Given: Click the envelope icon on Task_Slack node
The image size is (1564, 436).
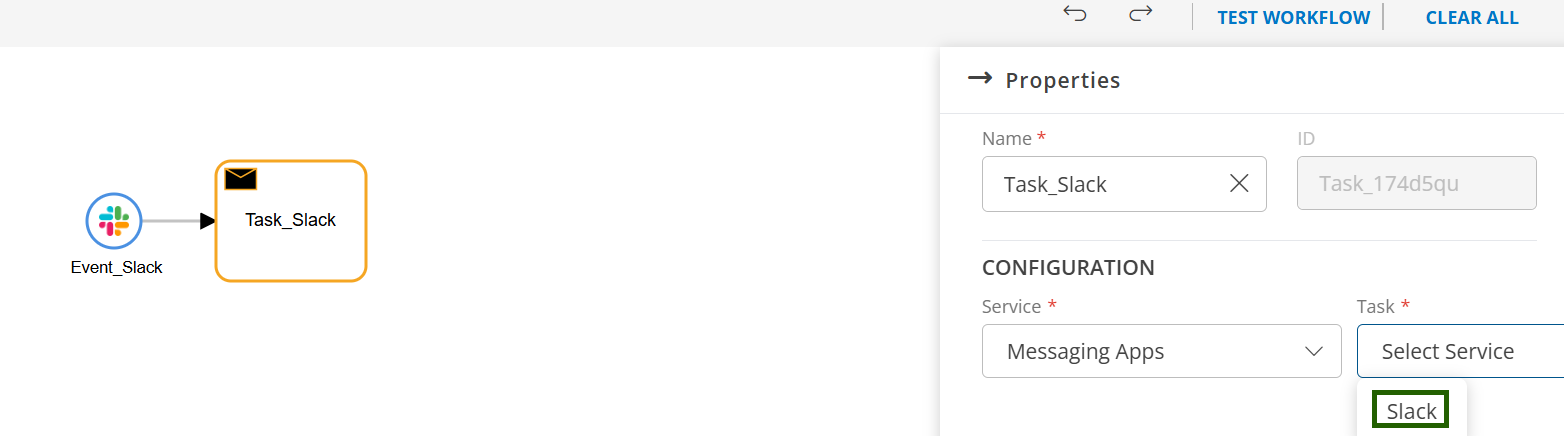Looking at the screenshot, I should coord(241,179).
